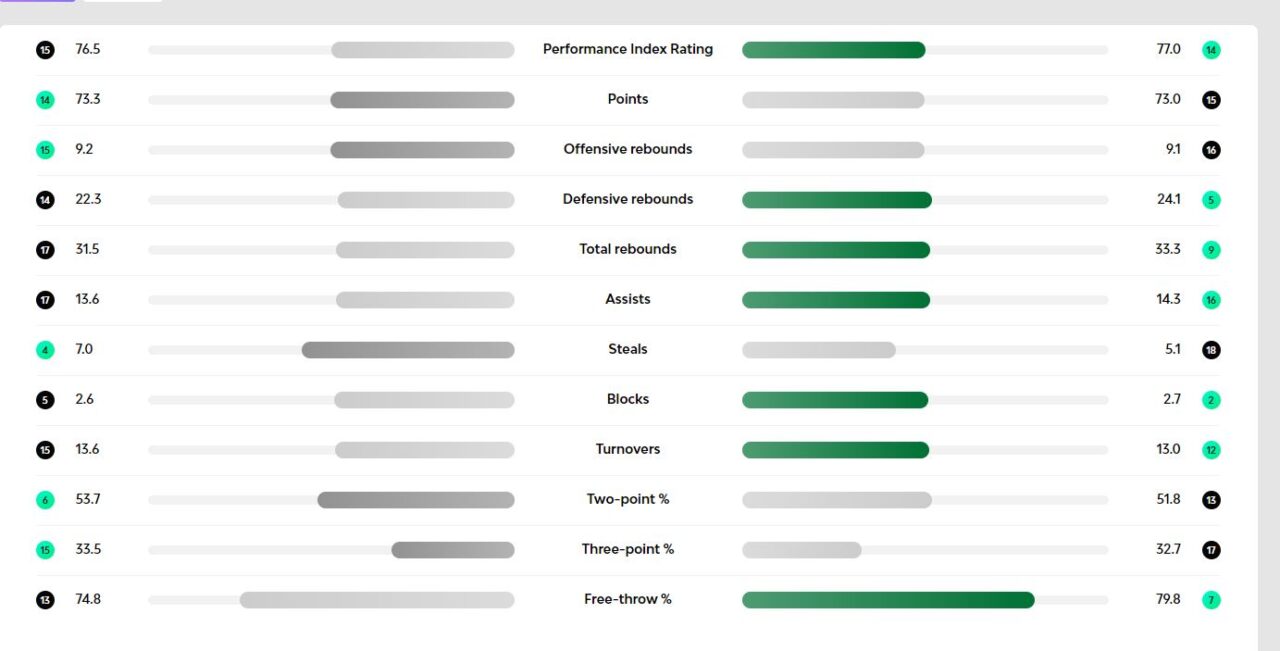Click the left rank badge in Offensive rebounds row
This screenshot has width=1280, height=651.
(x=45, y=150)
